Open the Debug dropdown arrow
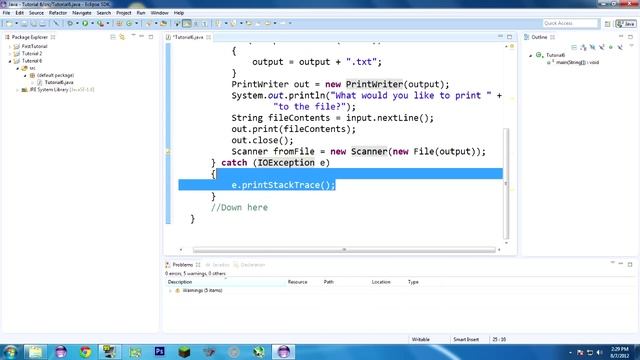 coord(77,24)
